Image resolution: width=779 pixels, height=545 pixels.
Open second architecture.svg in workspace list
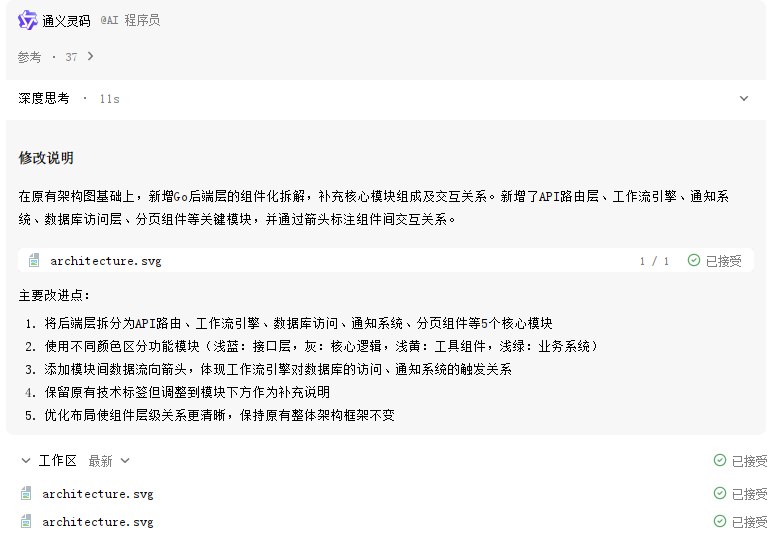[x=98, y=522]
